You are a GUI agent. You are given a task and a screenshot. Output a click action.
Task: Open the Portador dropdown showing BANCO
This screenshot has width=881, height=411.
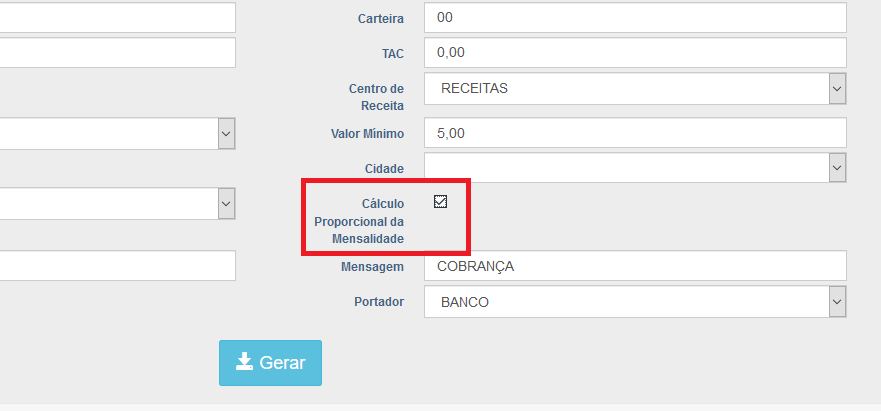tap(635, 302)
